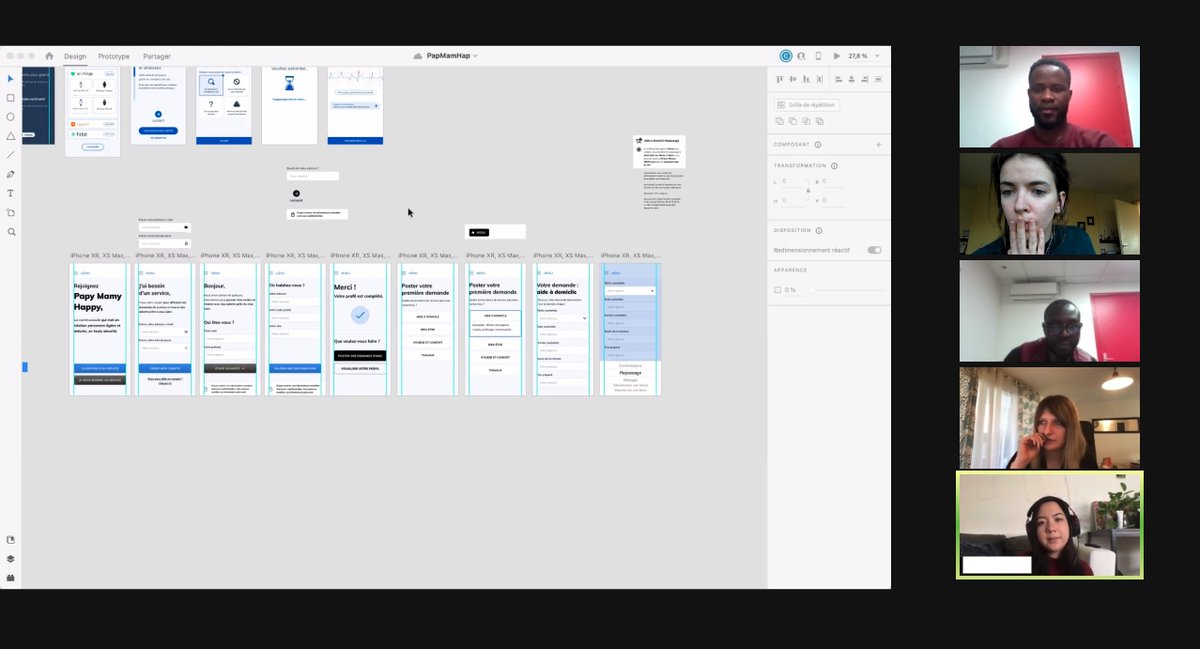Switch to the Partager tab

(x=157, y=57)
